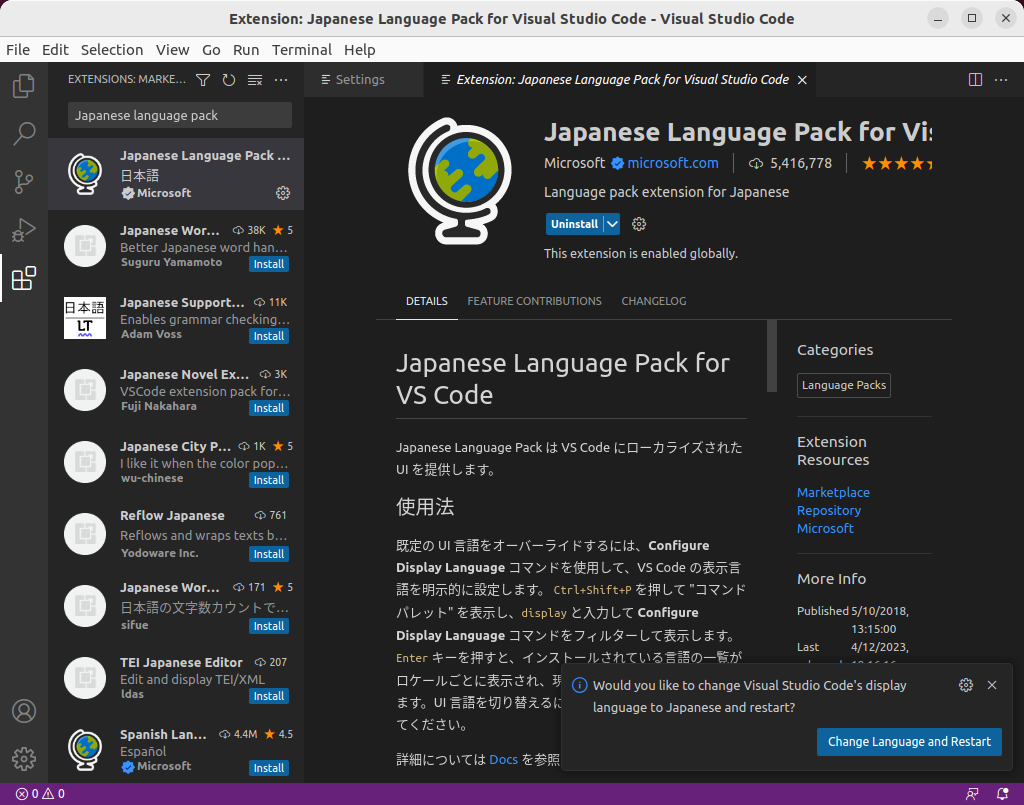Select the Extensions view icon
This screenshot has height=805, width=1024.
point(24,278)
